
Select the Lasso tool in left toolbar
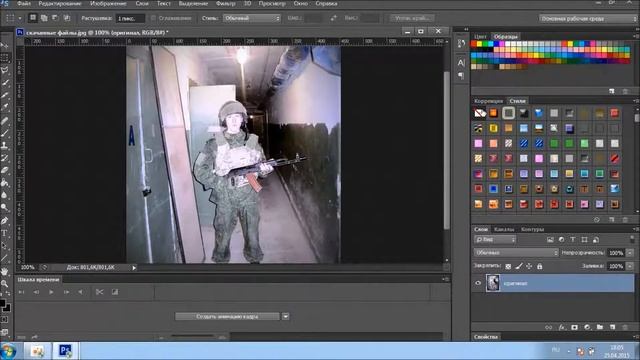5,70
